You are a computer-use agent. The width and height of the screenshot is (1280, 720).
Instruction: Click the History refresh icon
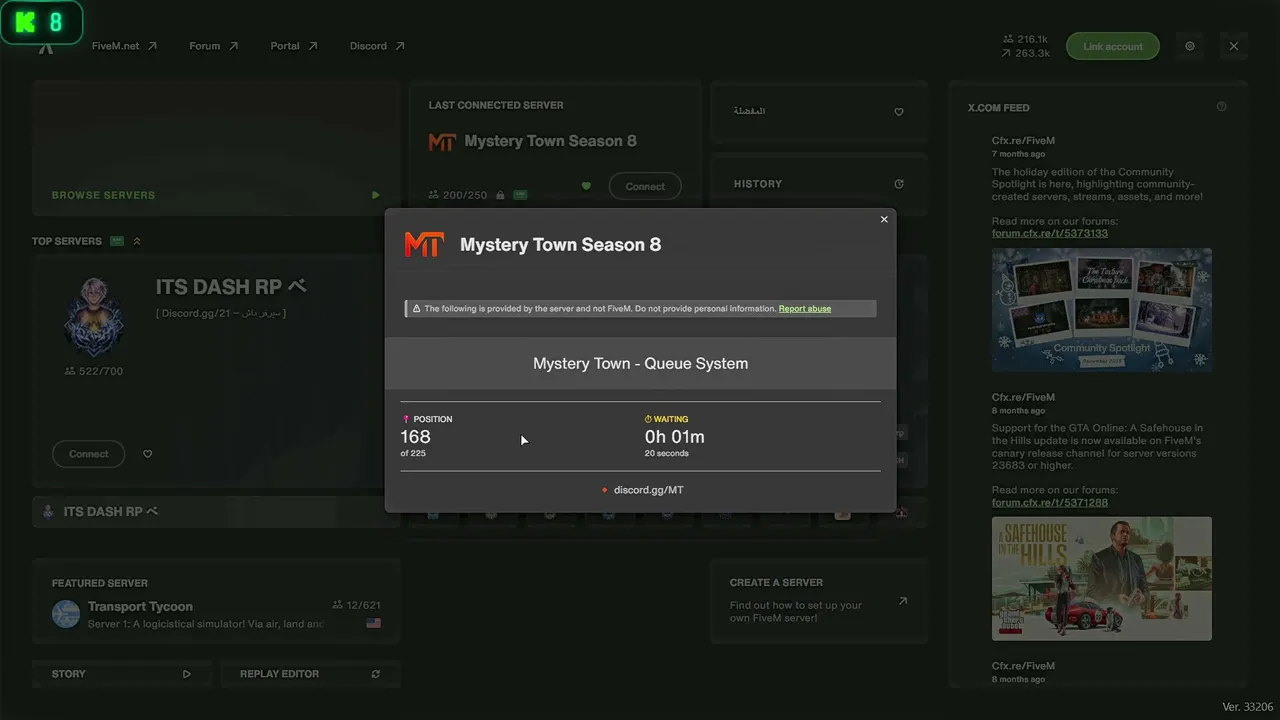point(899,184)
